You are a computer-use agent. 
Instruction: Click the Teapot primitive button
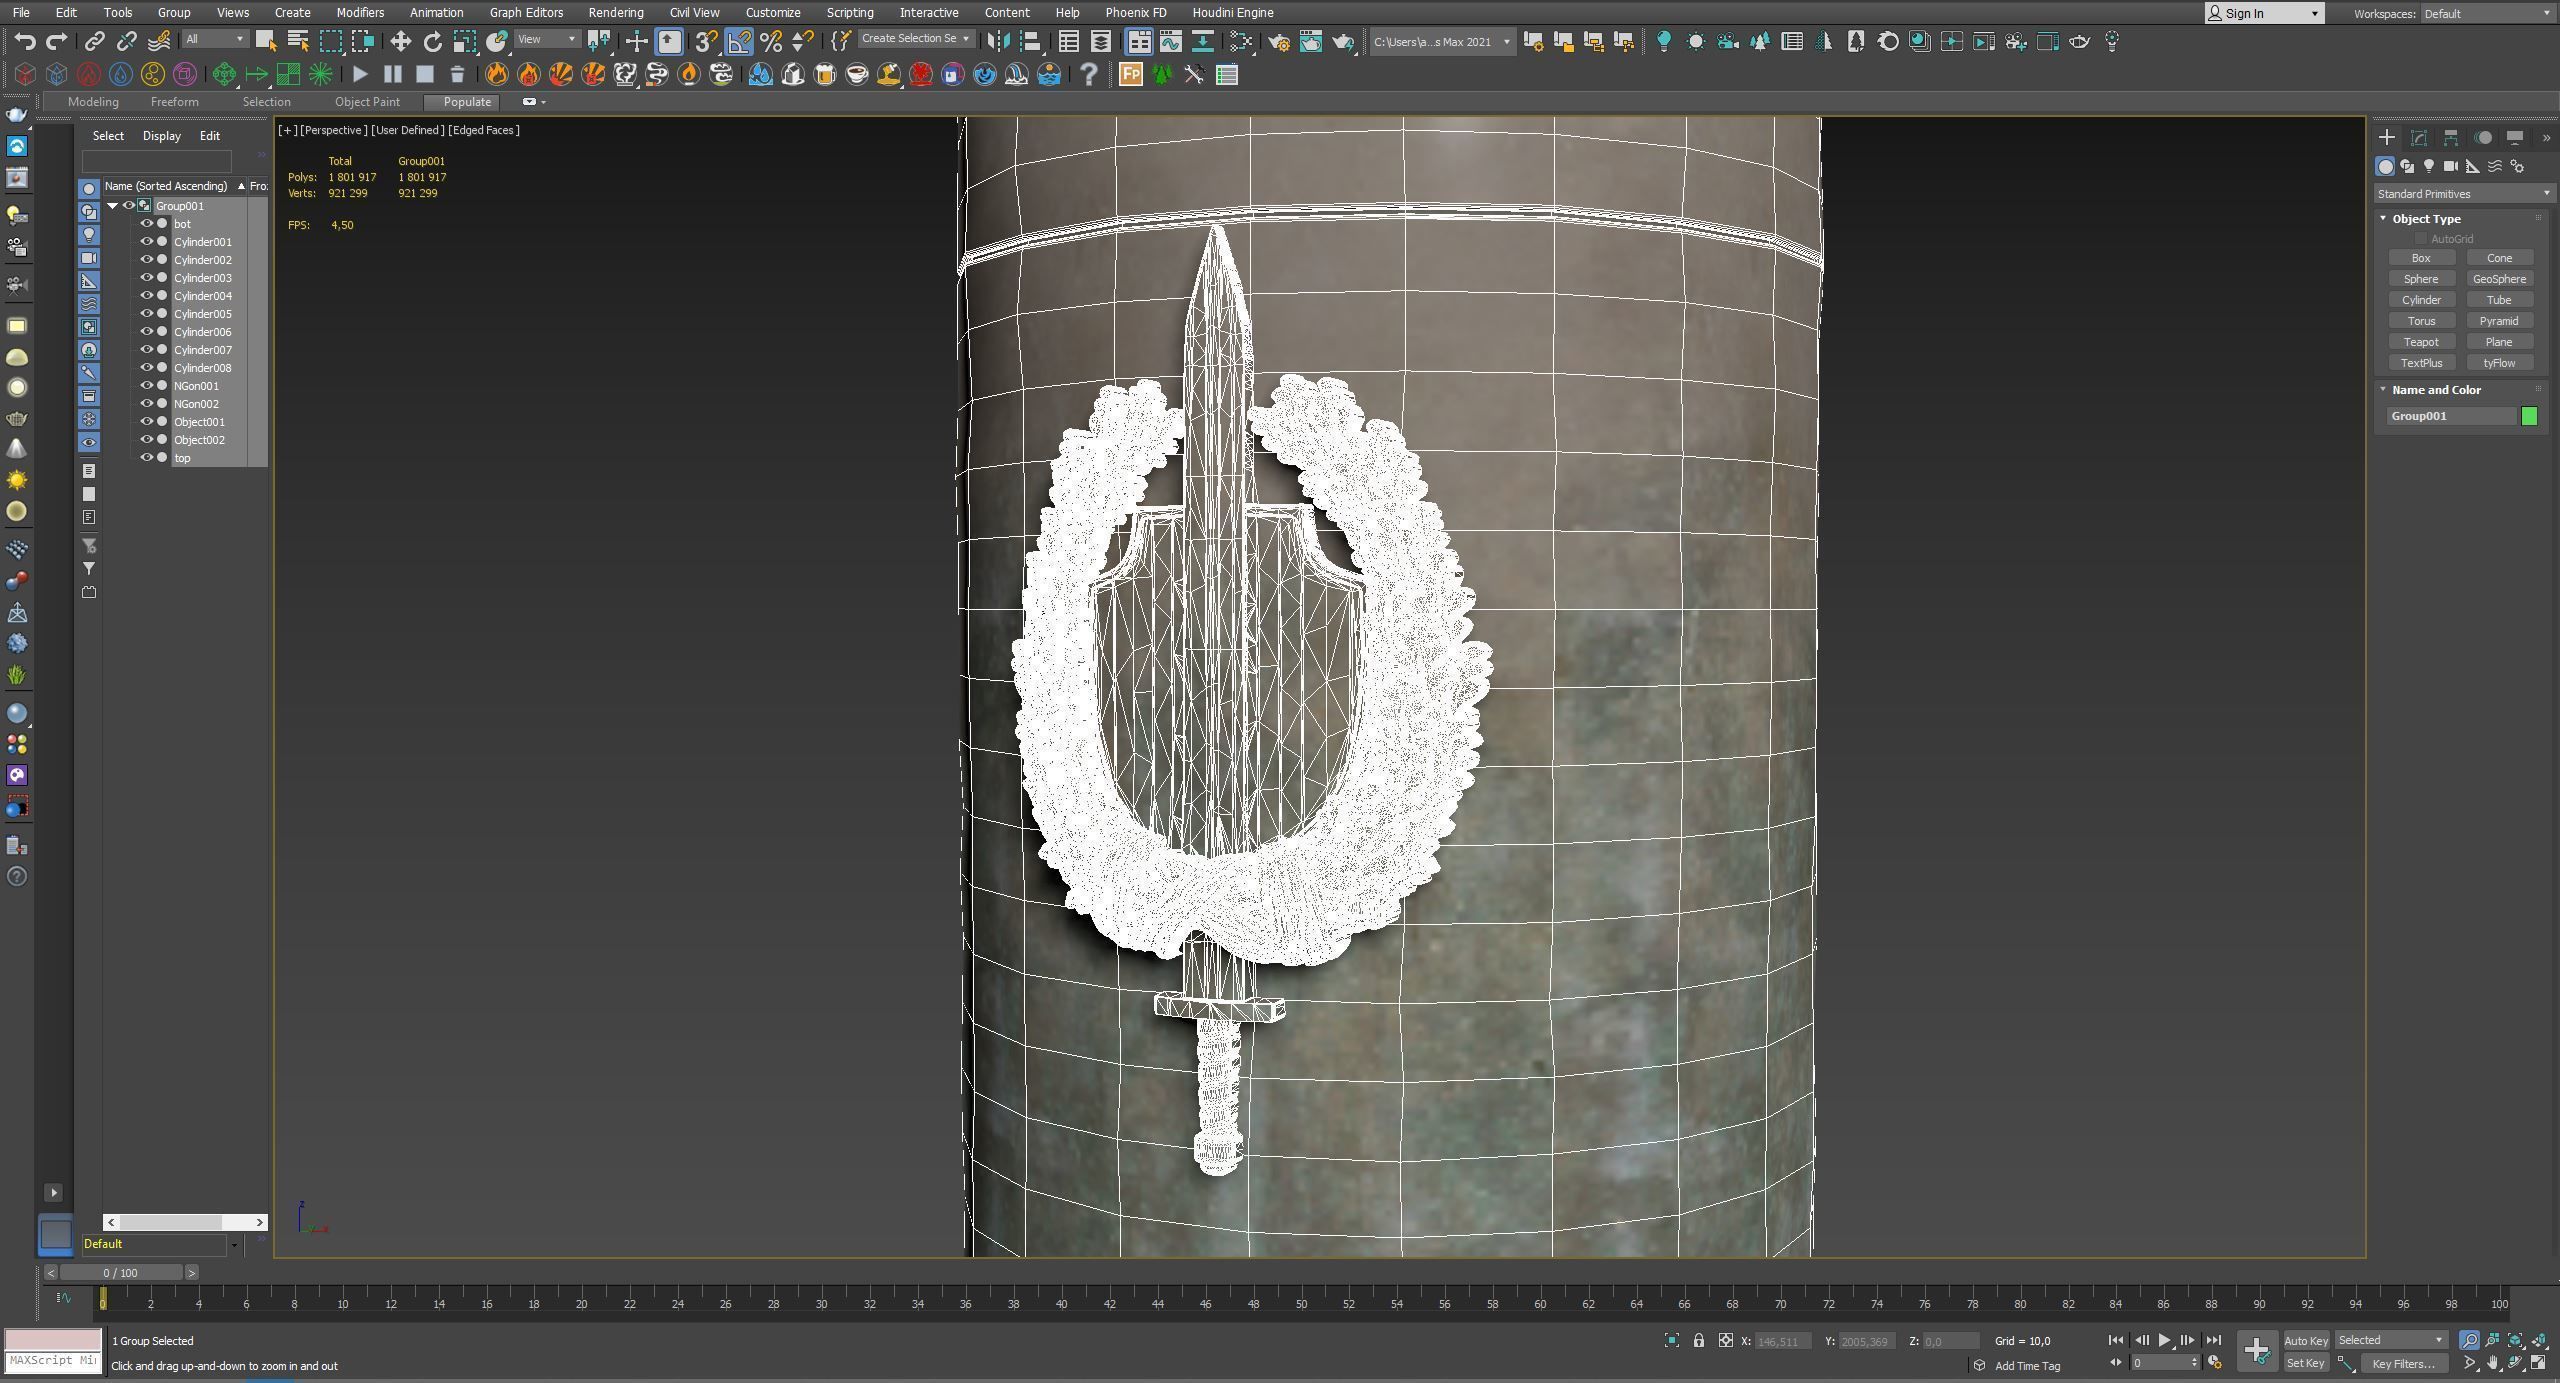pos(2421,342)
